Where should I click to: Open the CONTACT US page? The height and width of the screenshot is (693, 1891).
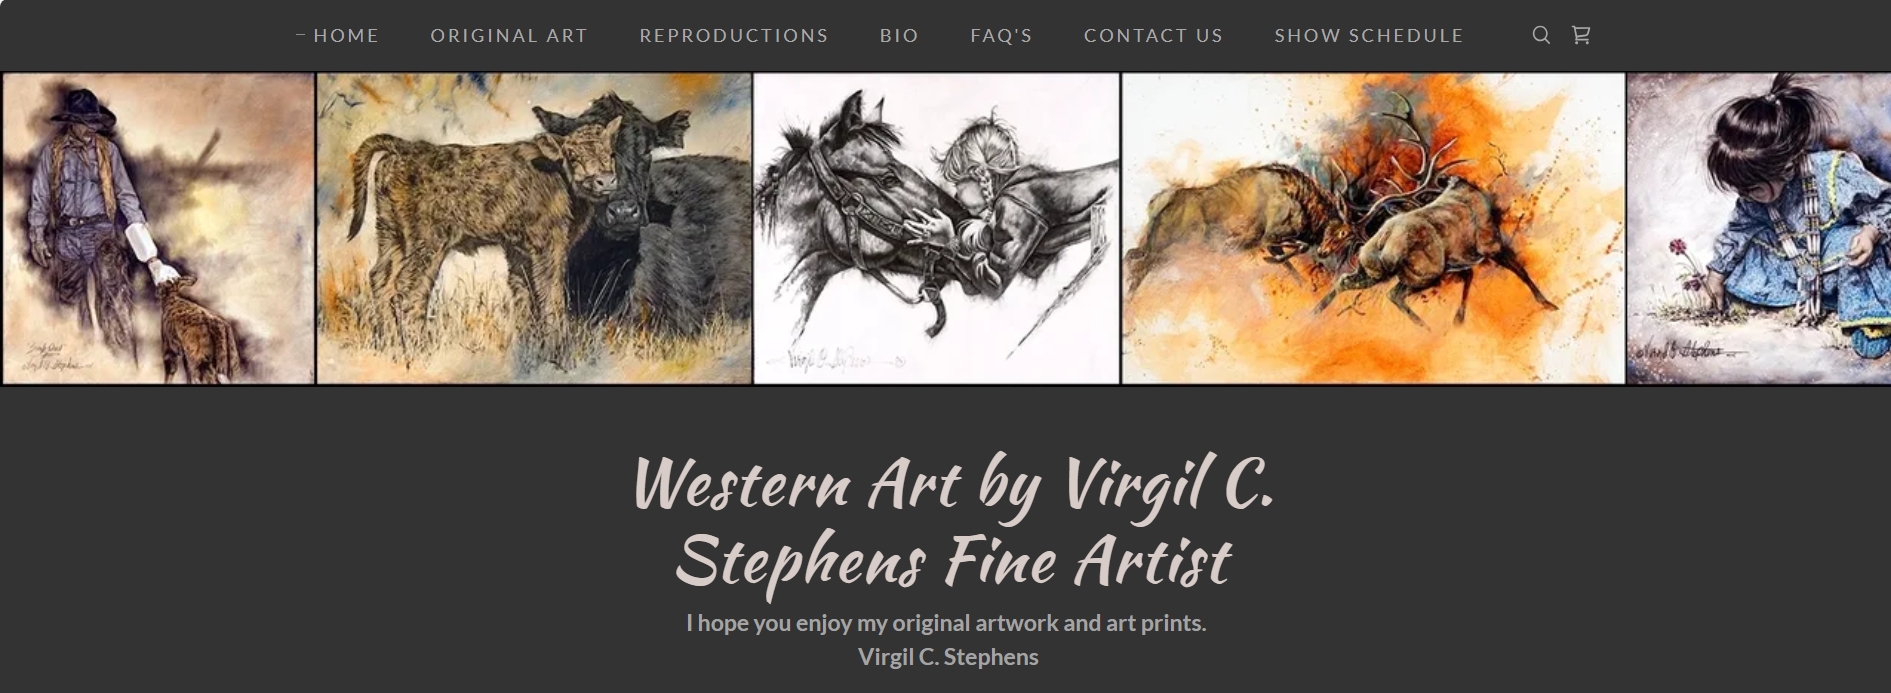point(1153,35)
